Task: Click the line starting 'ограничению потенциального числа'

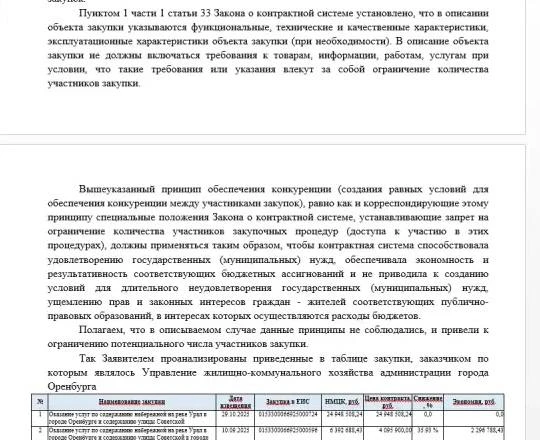Action: click(178, 344)
